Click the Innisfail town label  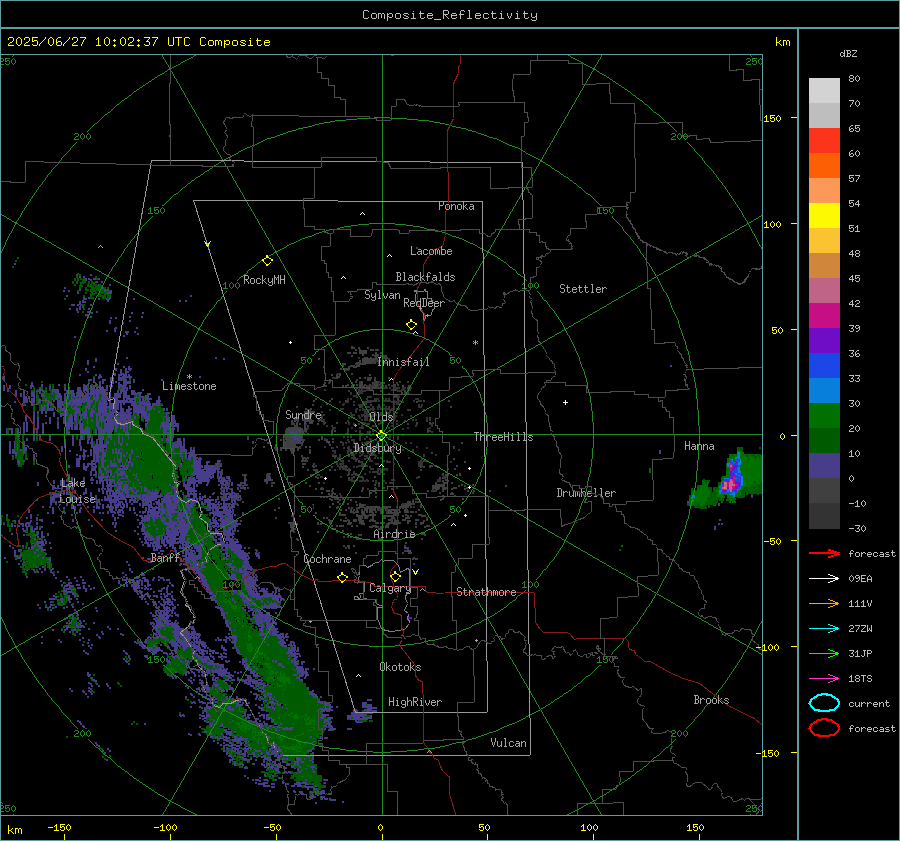tap(403, 362)
